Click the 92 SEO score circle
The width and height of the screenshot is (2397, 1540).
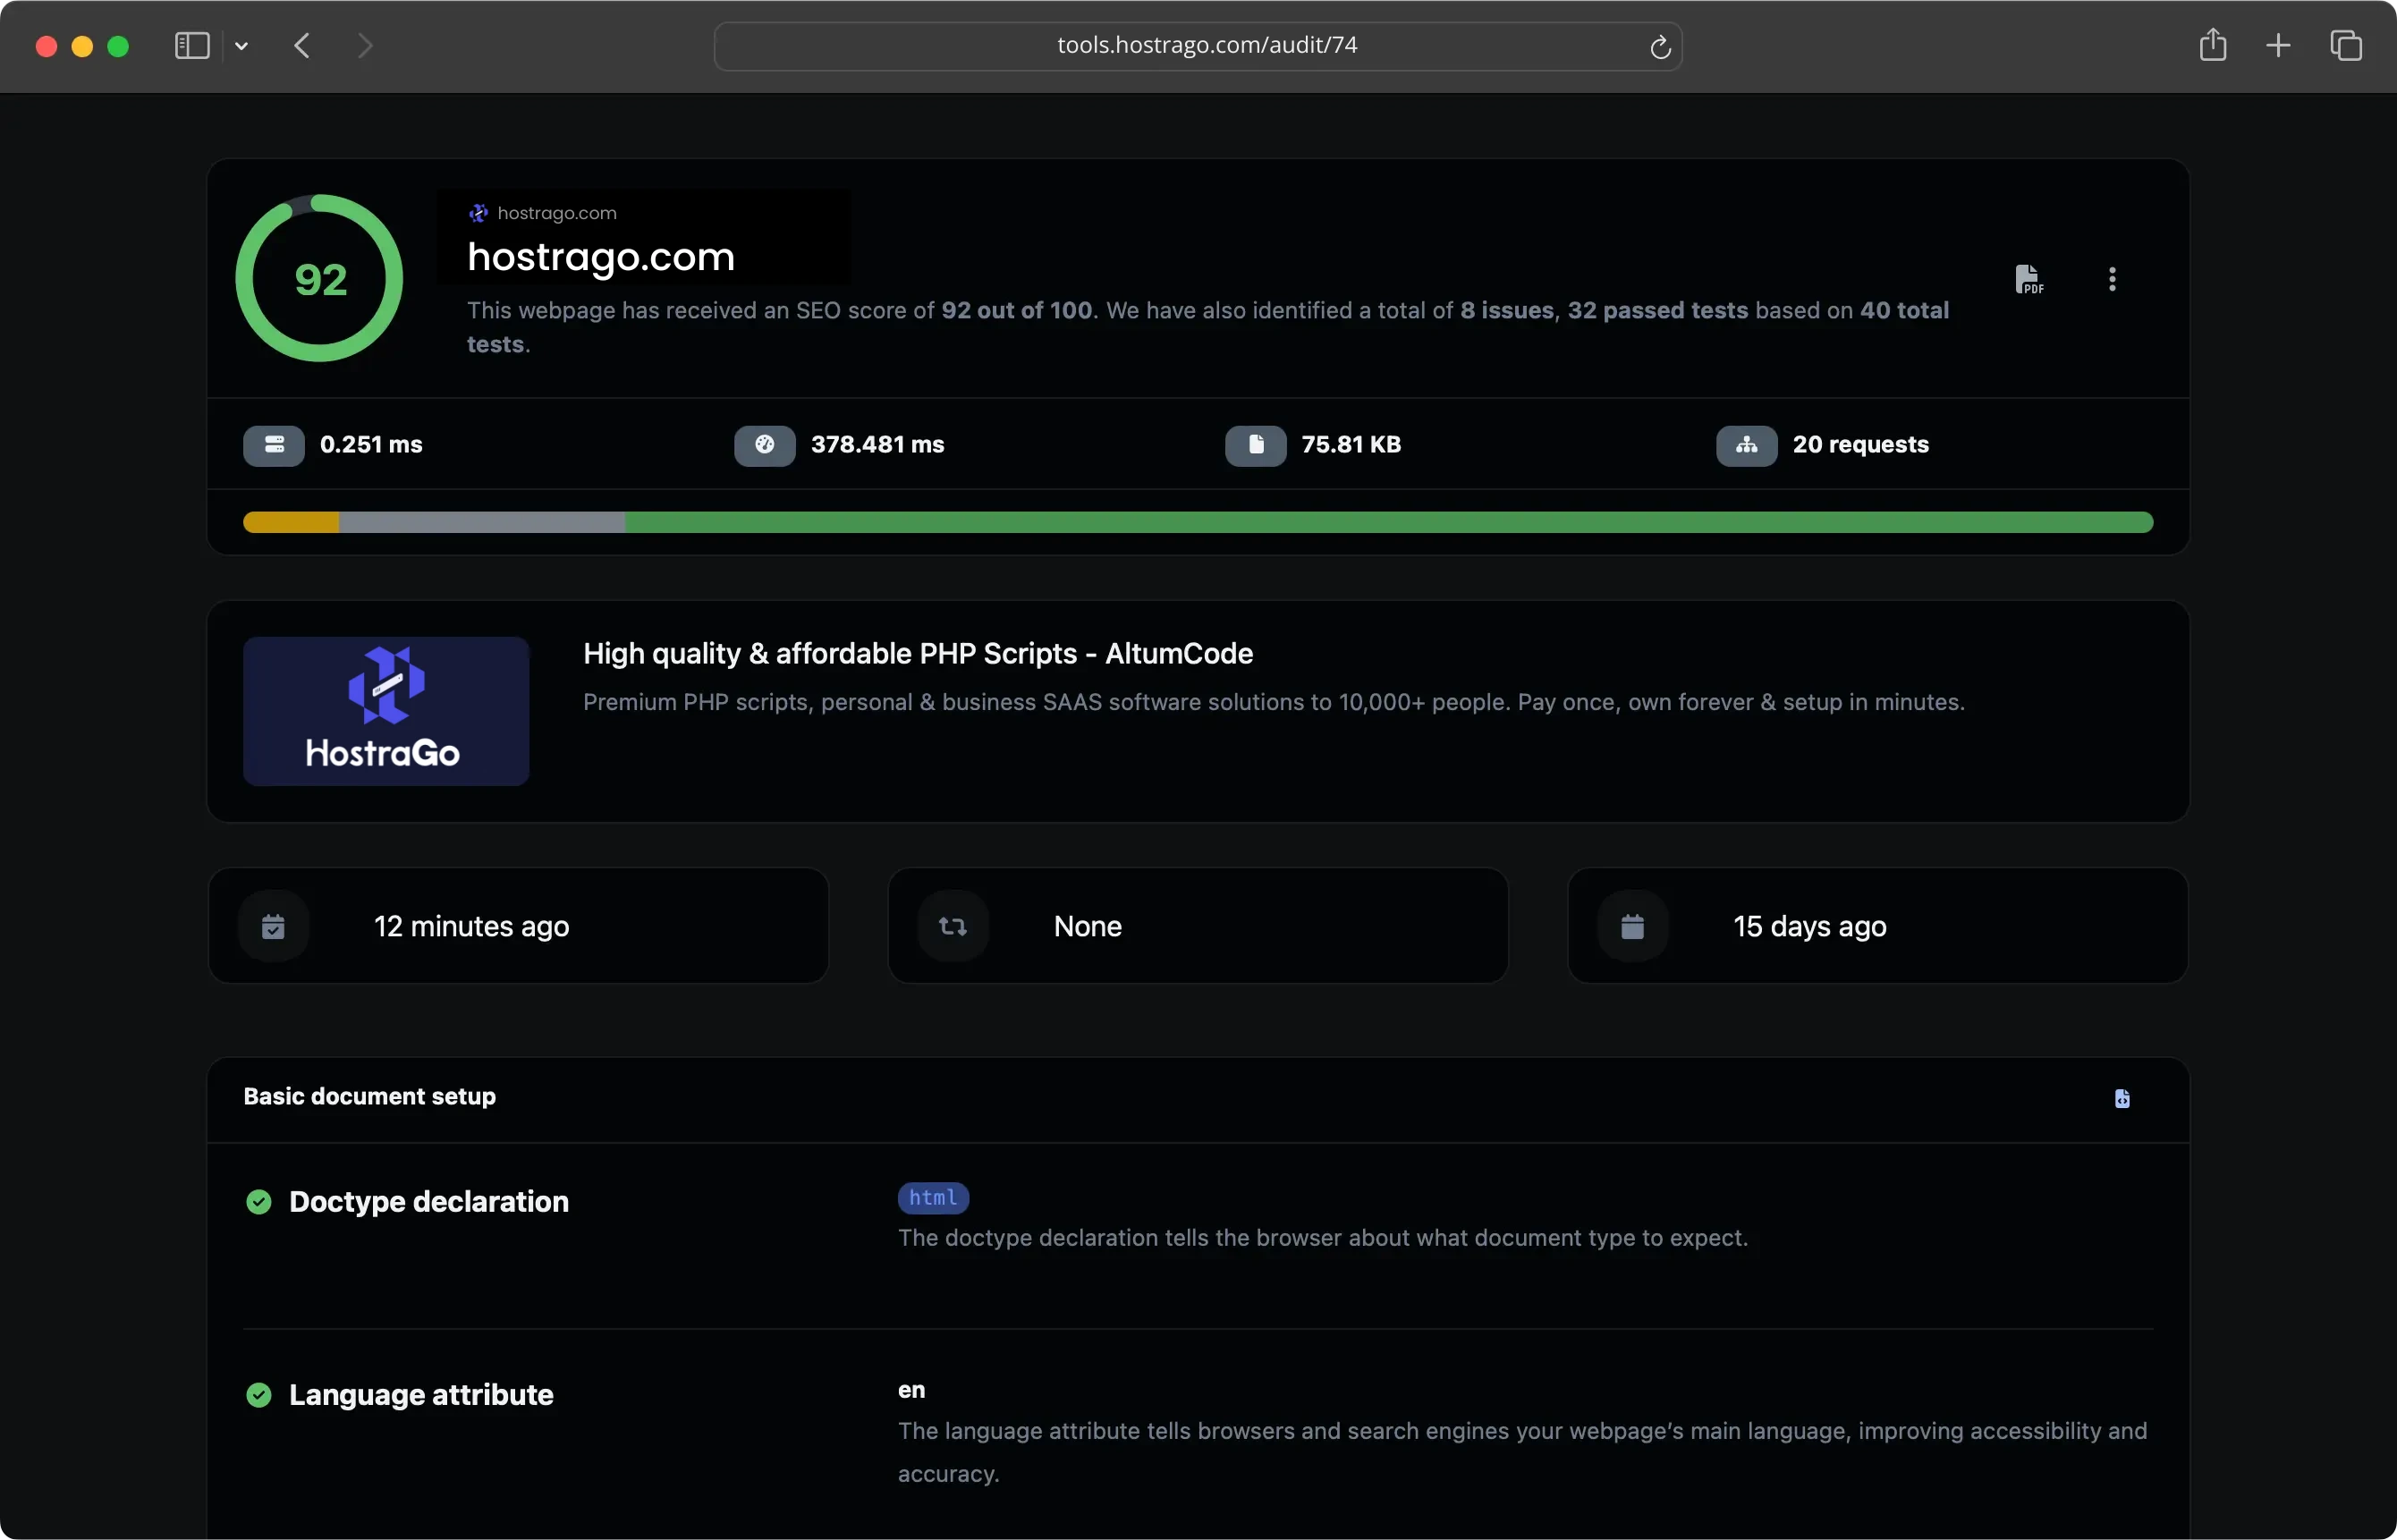coord(319,278)
